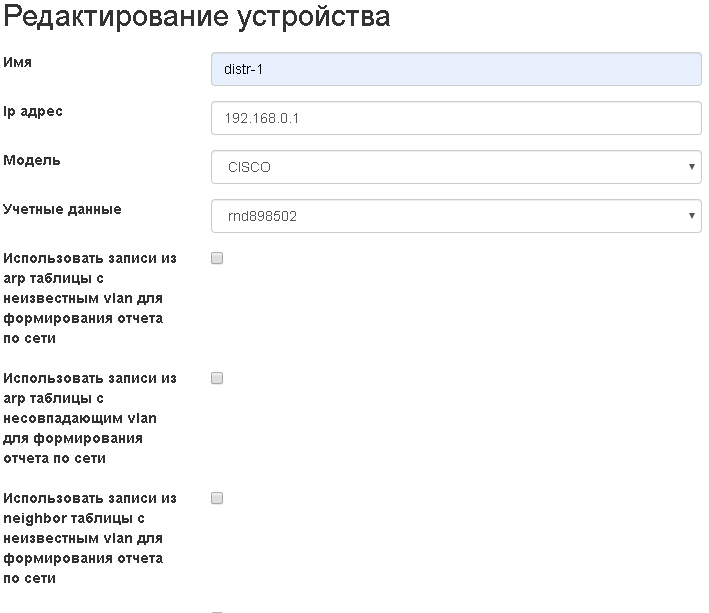
Task: Toggle arp записи с несовпадающим vlan checkbox
Action: 217,379
